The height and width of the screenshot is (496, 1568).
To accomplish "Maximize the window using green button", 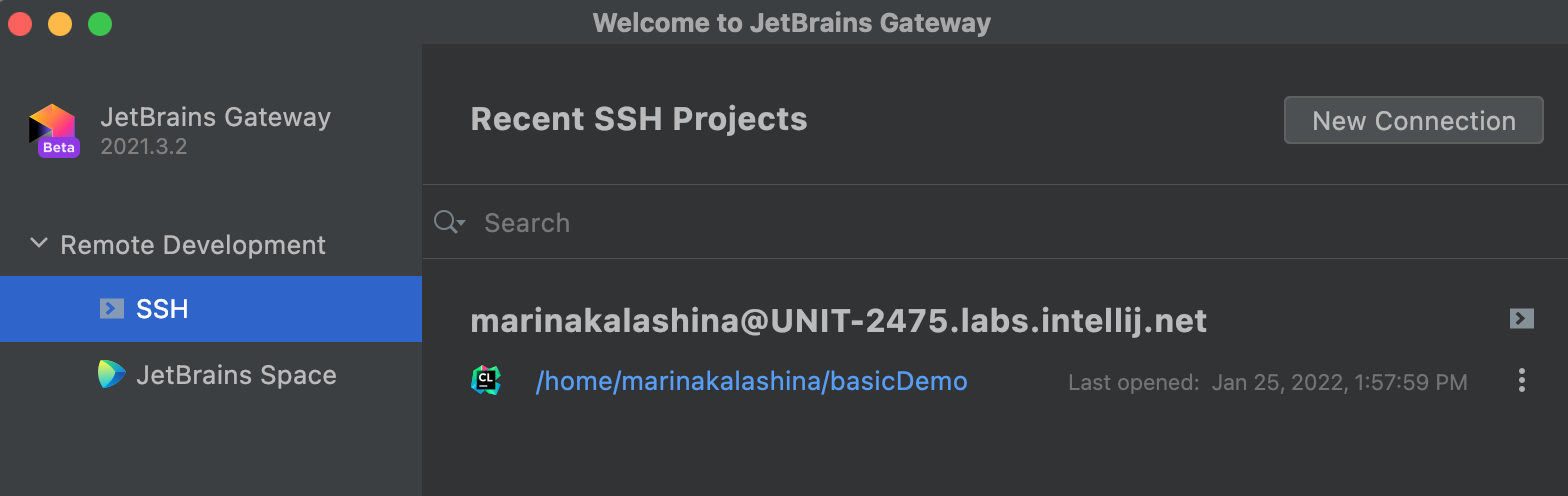I will coord(100,23).
